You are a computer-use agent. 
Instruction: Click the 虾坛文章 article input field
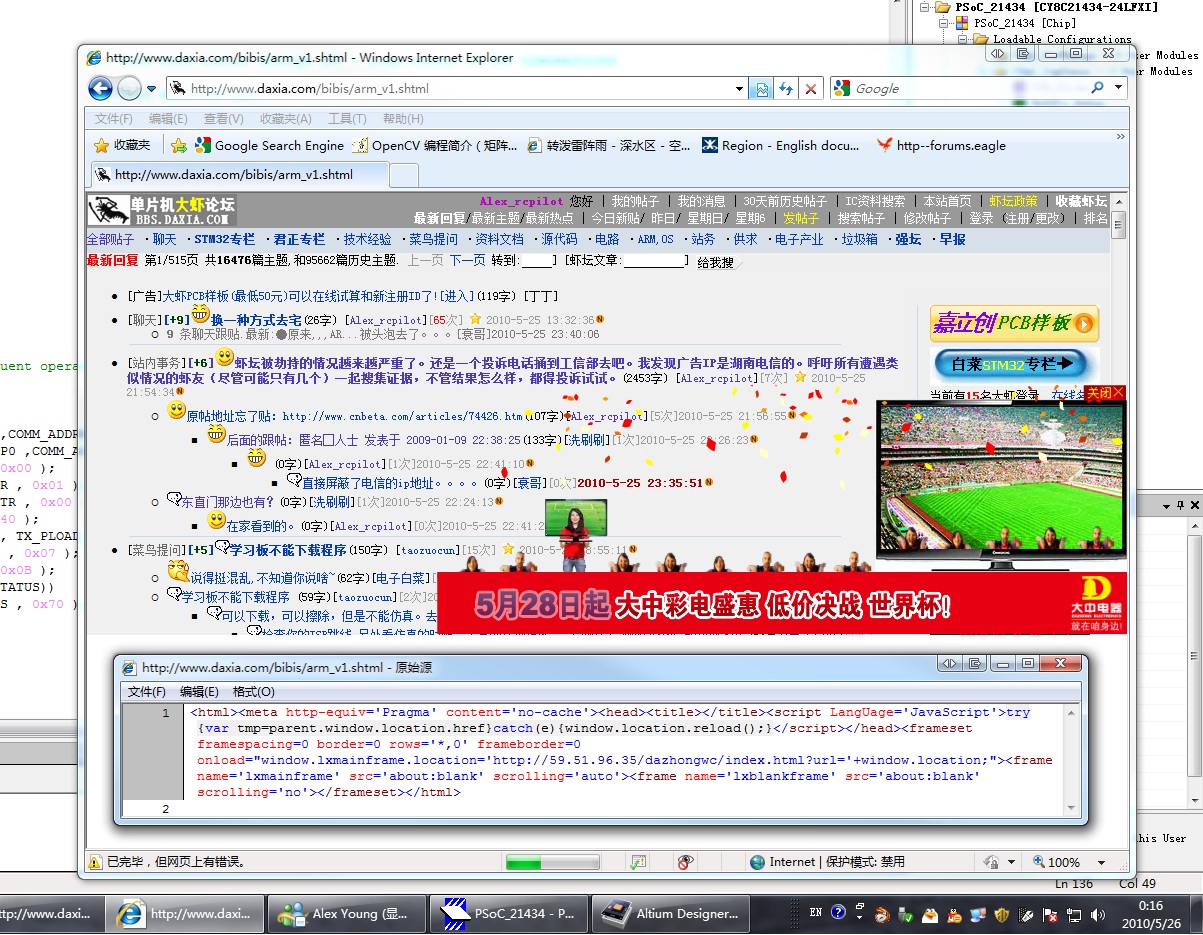[x=653, y=261]
